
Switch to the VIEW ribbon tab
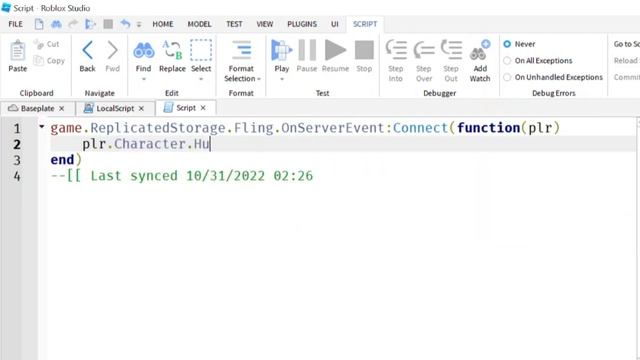point(264,24)
